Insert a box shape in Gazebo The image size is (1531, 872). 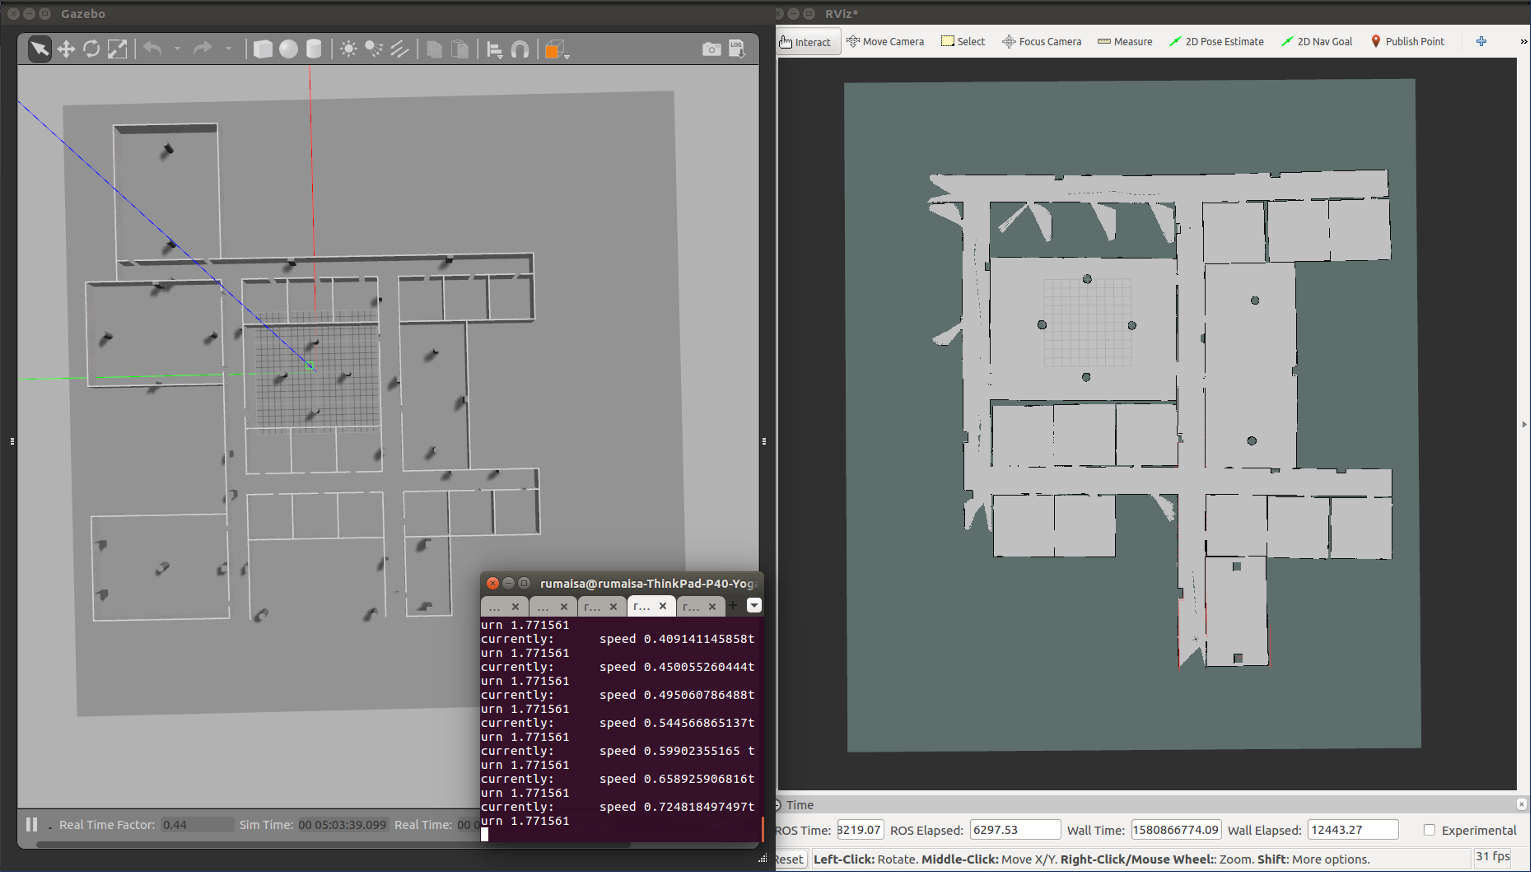tap(263, 49)
